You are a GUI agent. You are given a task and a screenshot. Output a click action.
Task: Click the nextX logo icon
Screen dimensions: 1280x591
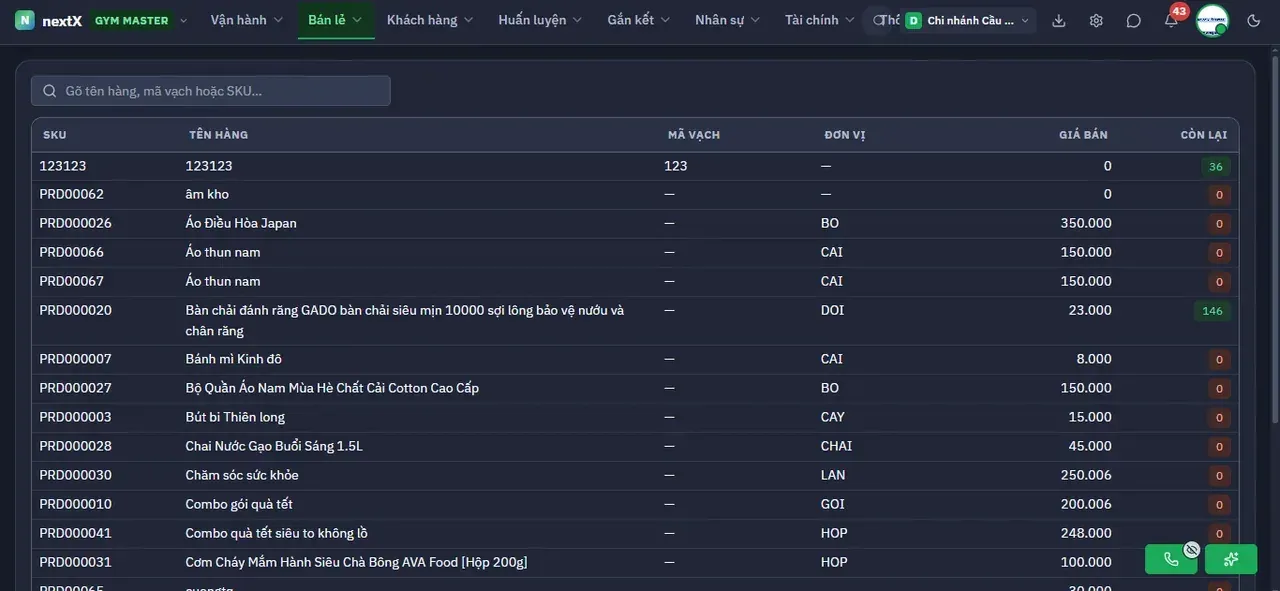coord(25,20)
